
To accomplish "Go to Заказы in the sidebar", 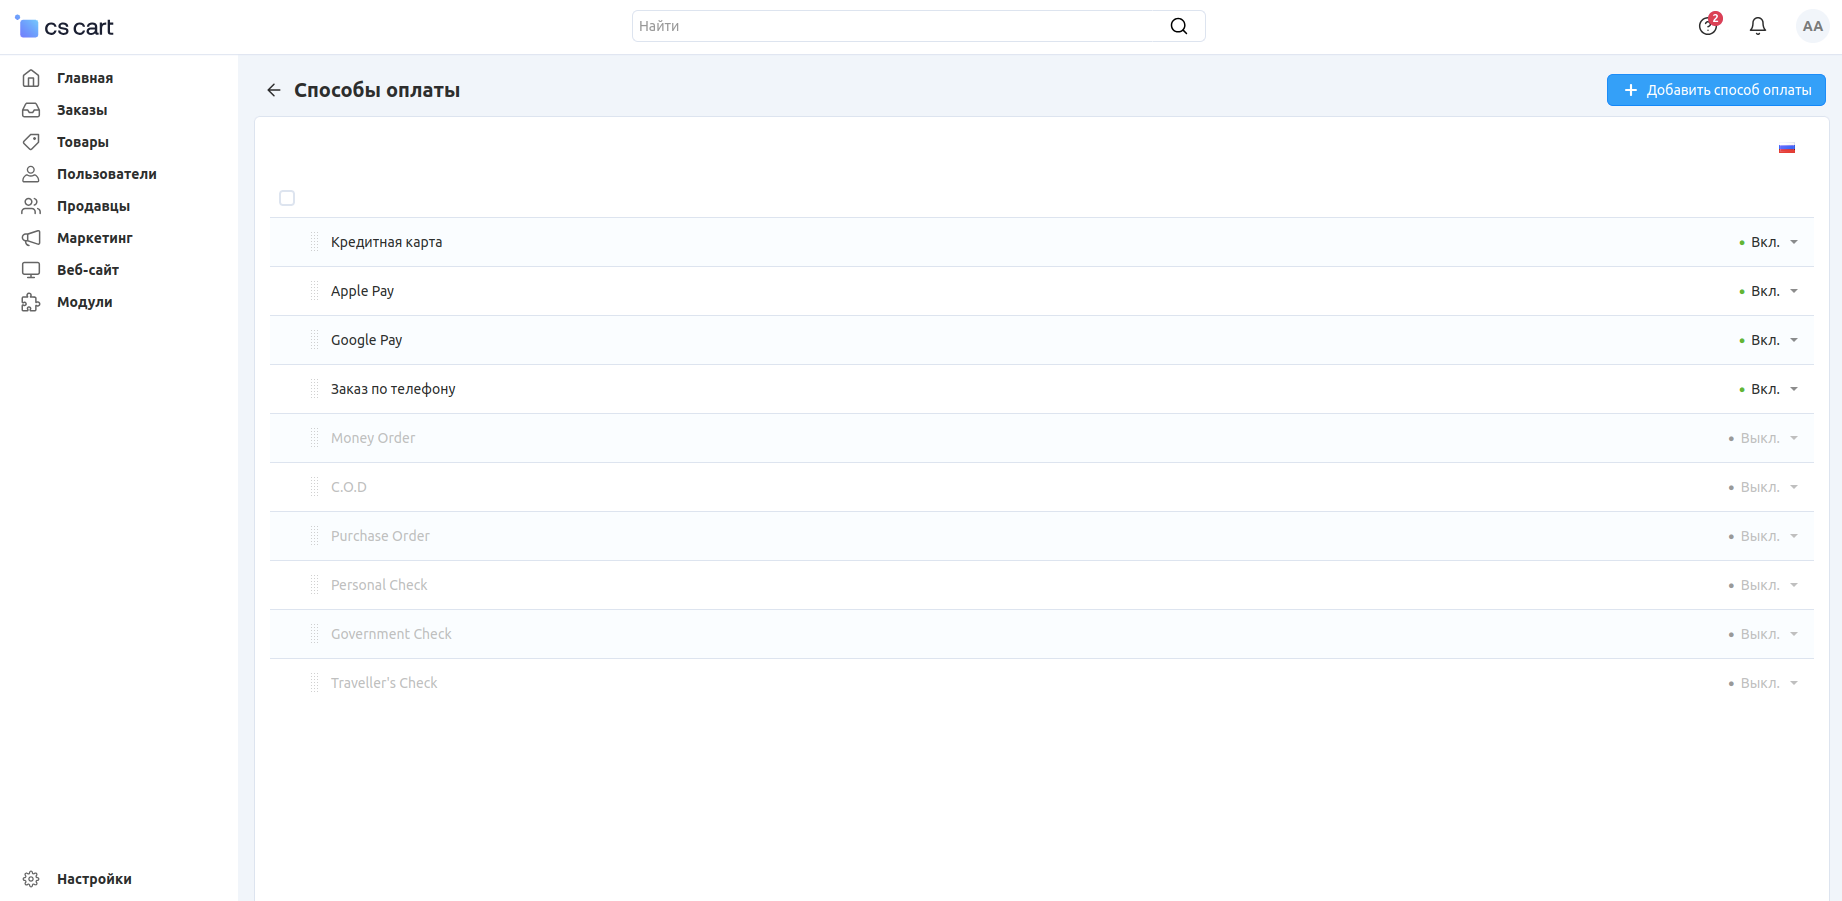I will pos(82,110).
